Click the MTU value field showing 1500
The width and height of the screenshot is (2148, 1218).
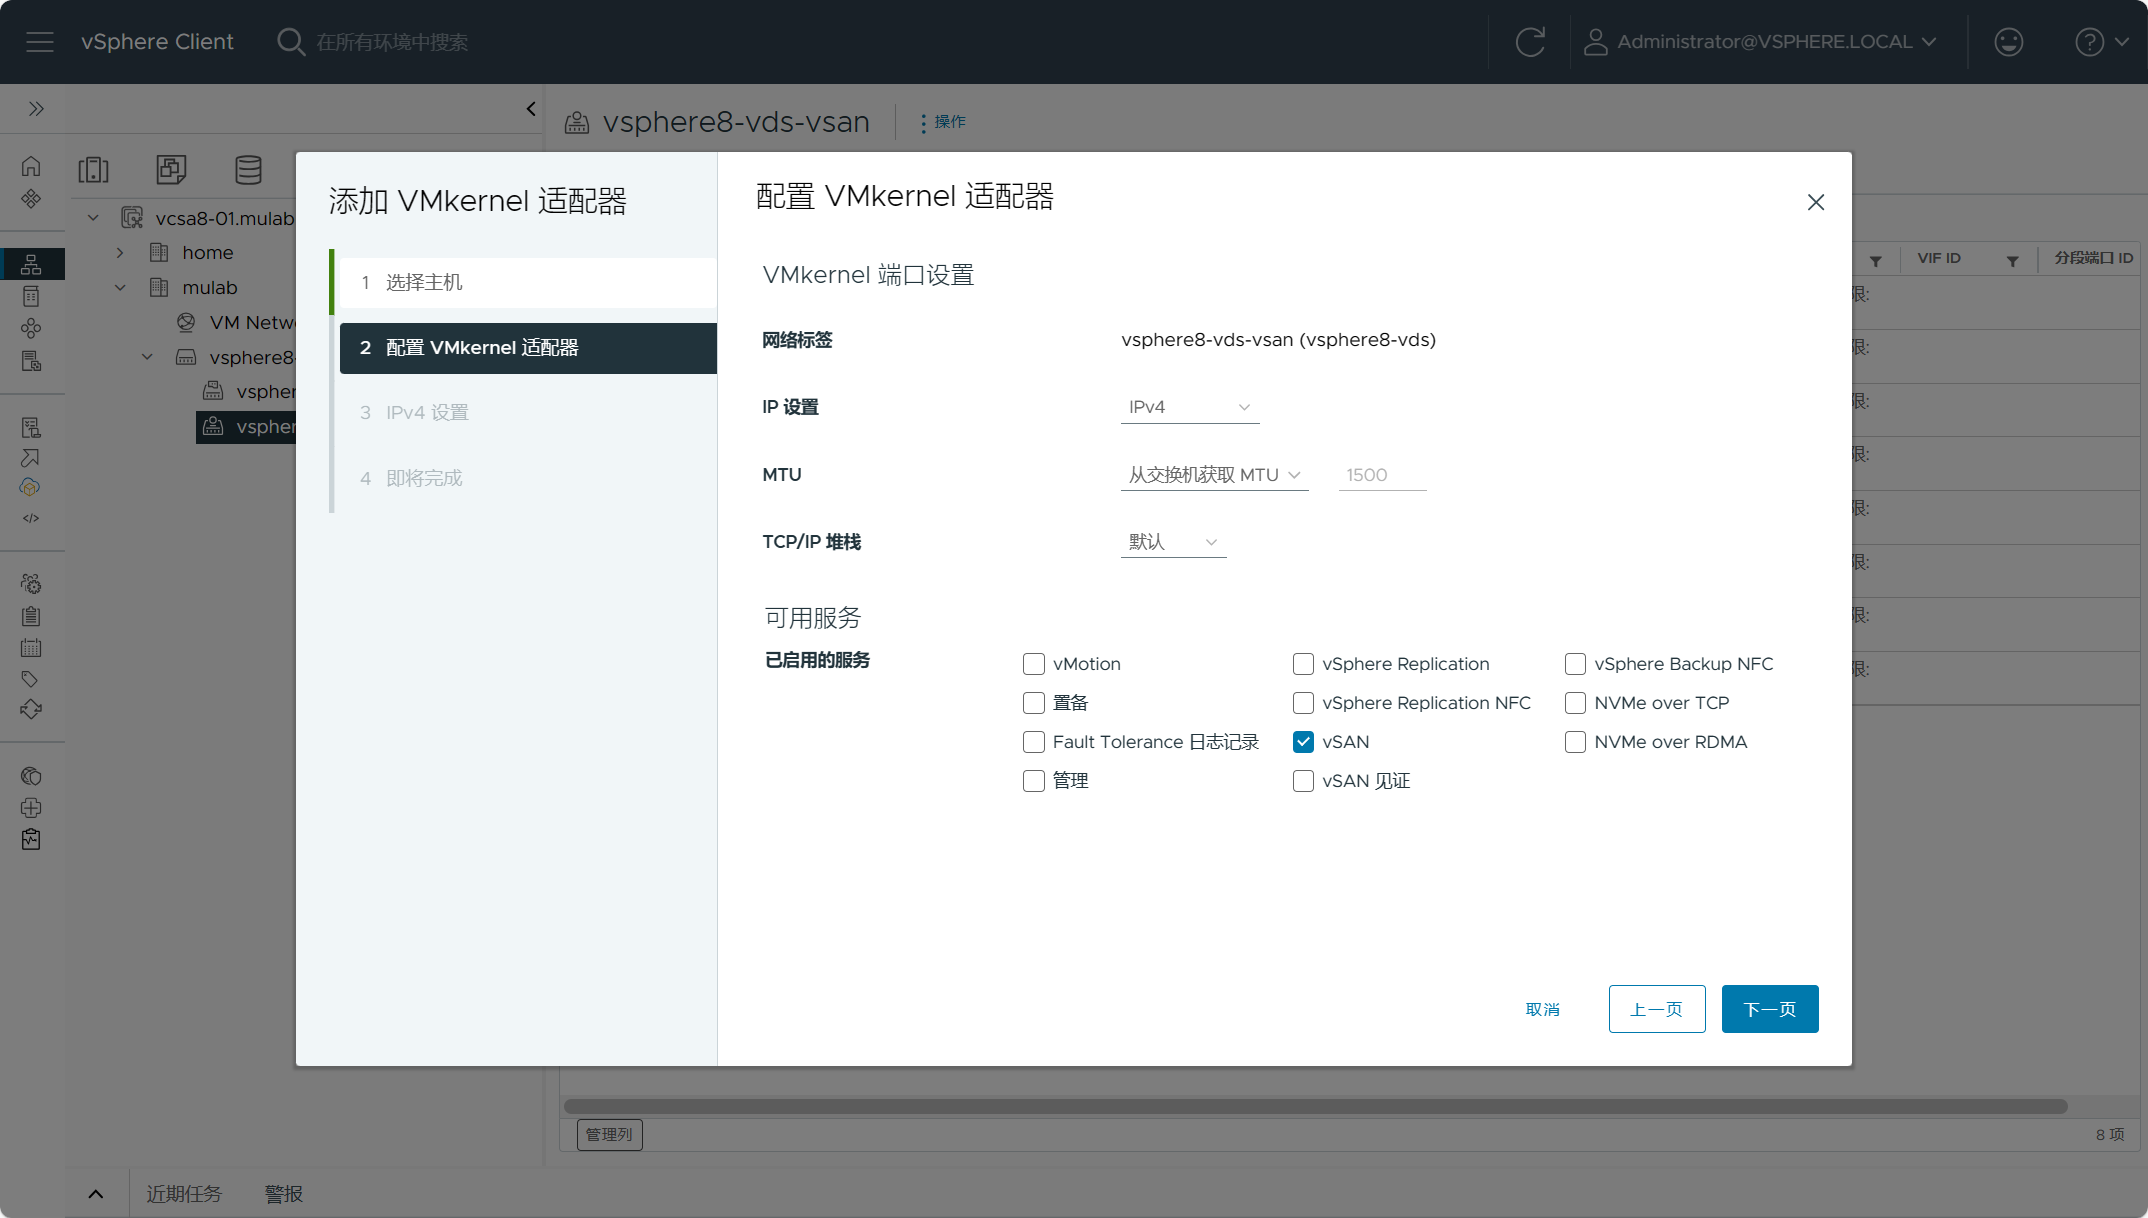[x=1382, y=475]
